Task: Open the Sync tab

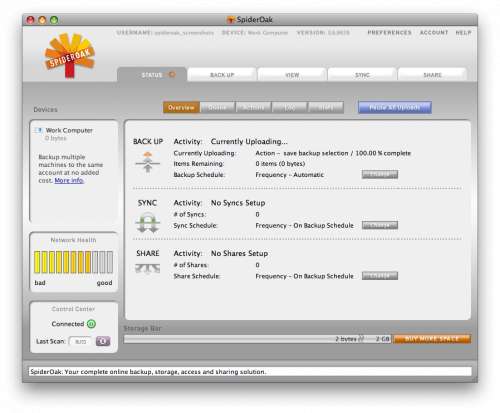Action: point(362,75)
